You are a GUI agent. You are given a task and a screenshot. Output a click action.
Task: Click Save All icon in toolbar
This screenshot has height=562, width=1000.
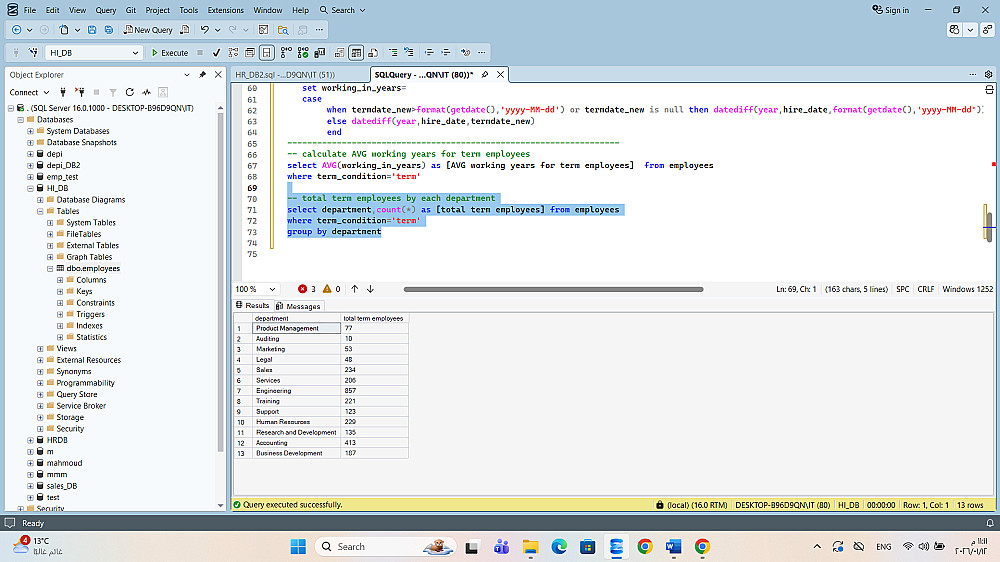[107, 30]
